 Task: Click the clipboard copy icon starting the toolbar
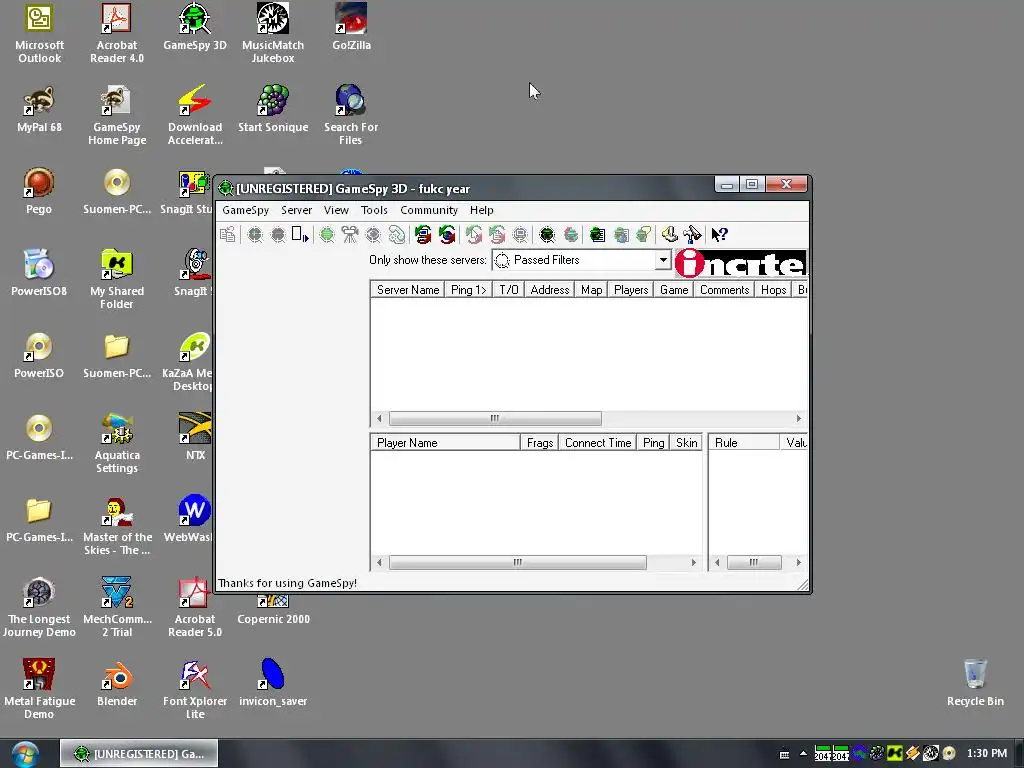(228, 234)
